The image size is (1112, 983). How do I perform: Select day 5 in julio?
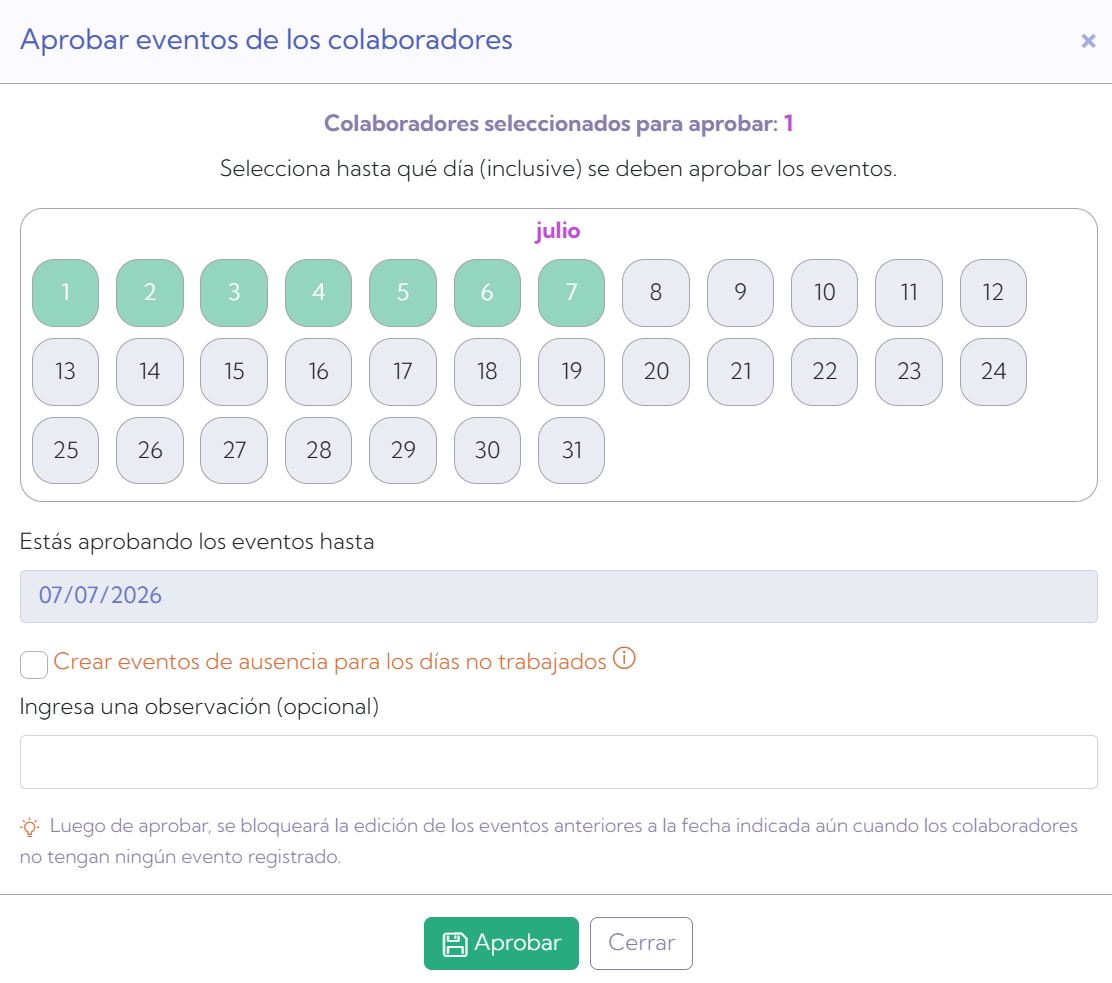click(x=403, y=293)
